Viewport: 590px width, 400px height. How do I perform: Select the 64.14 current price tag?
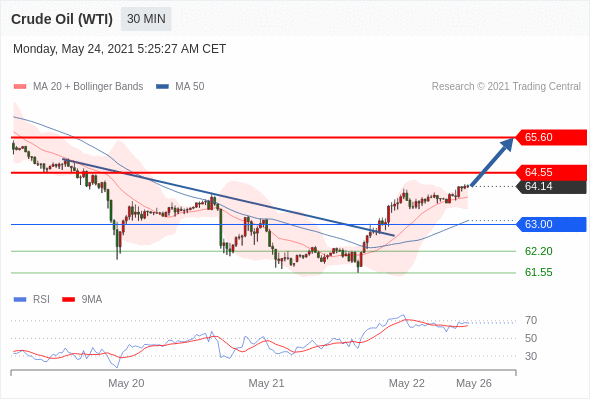coord(551,187)
